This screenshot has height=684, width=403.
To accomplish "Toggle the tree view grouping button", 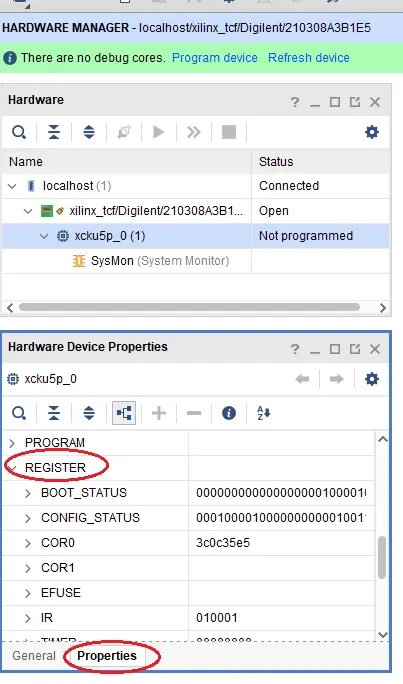I will tap(124, 413).
